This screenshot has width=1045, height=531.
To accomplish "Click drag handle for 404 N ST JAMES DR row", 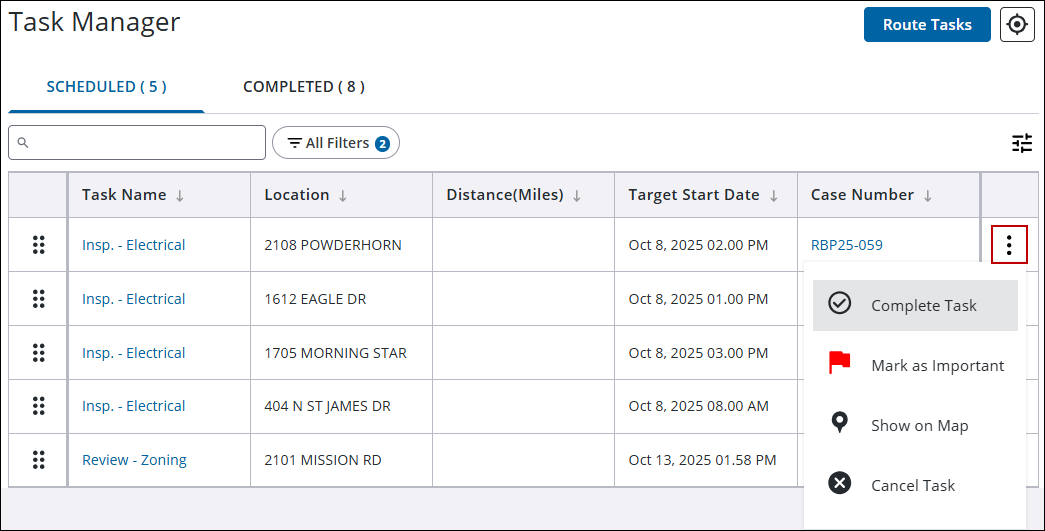I will click(39, 406).
